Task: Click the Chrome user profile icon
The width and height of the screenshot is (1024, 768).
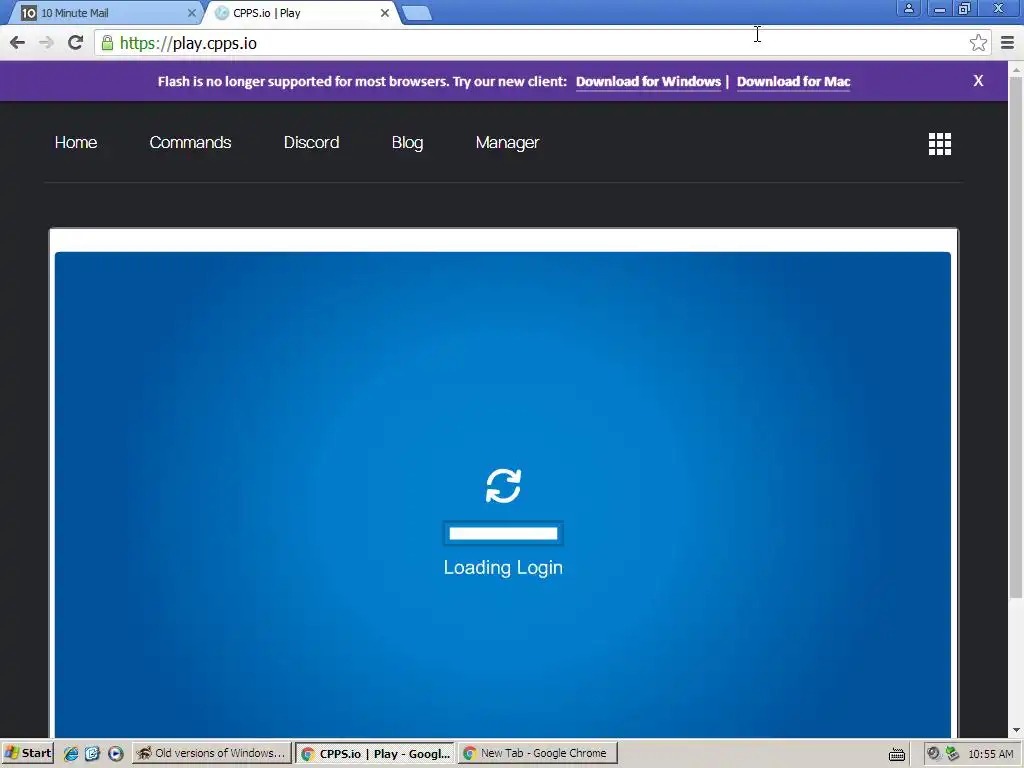Action: click(x=908, y=9)
